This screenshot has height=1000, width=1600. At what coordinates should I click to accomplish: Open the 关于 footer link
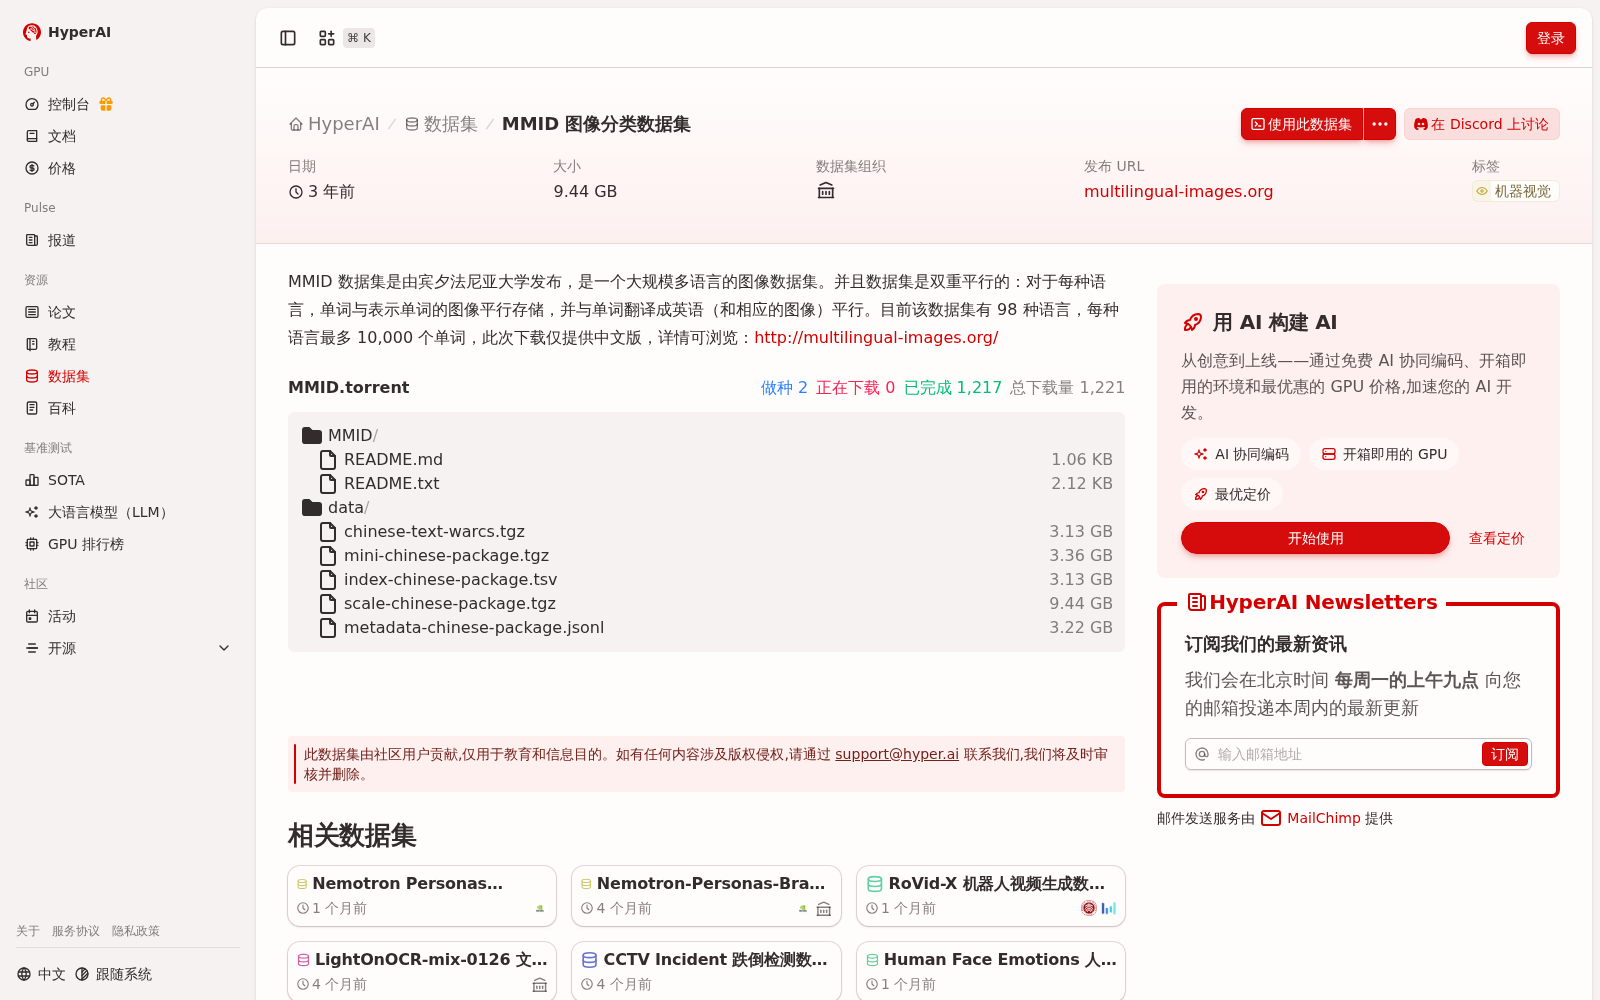(x=28, y=931)
